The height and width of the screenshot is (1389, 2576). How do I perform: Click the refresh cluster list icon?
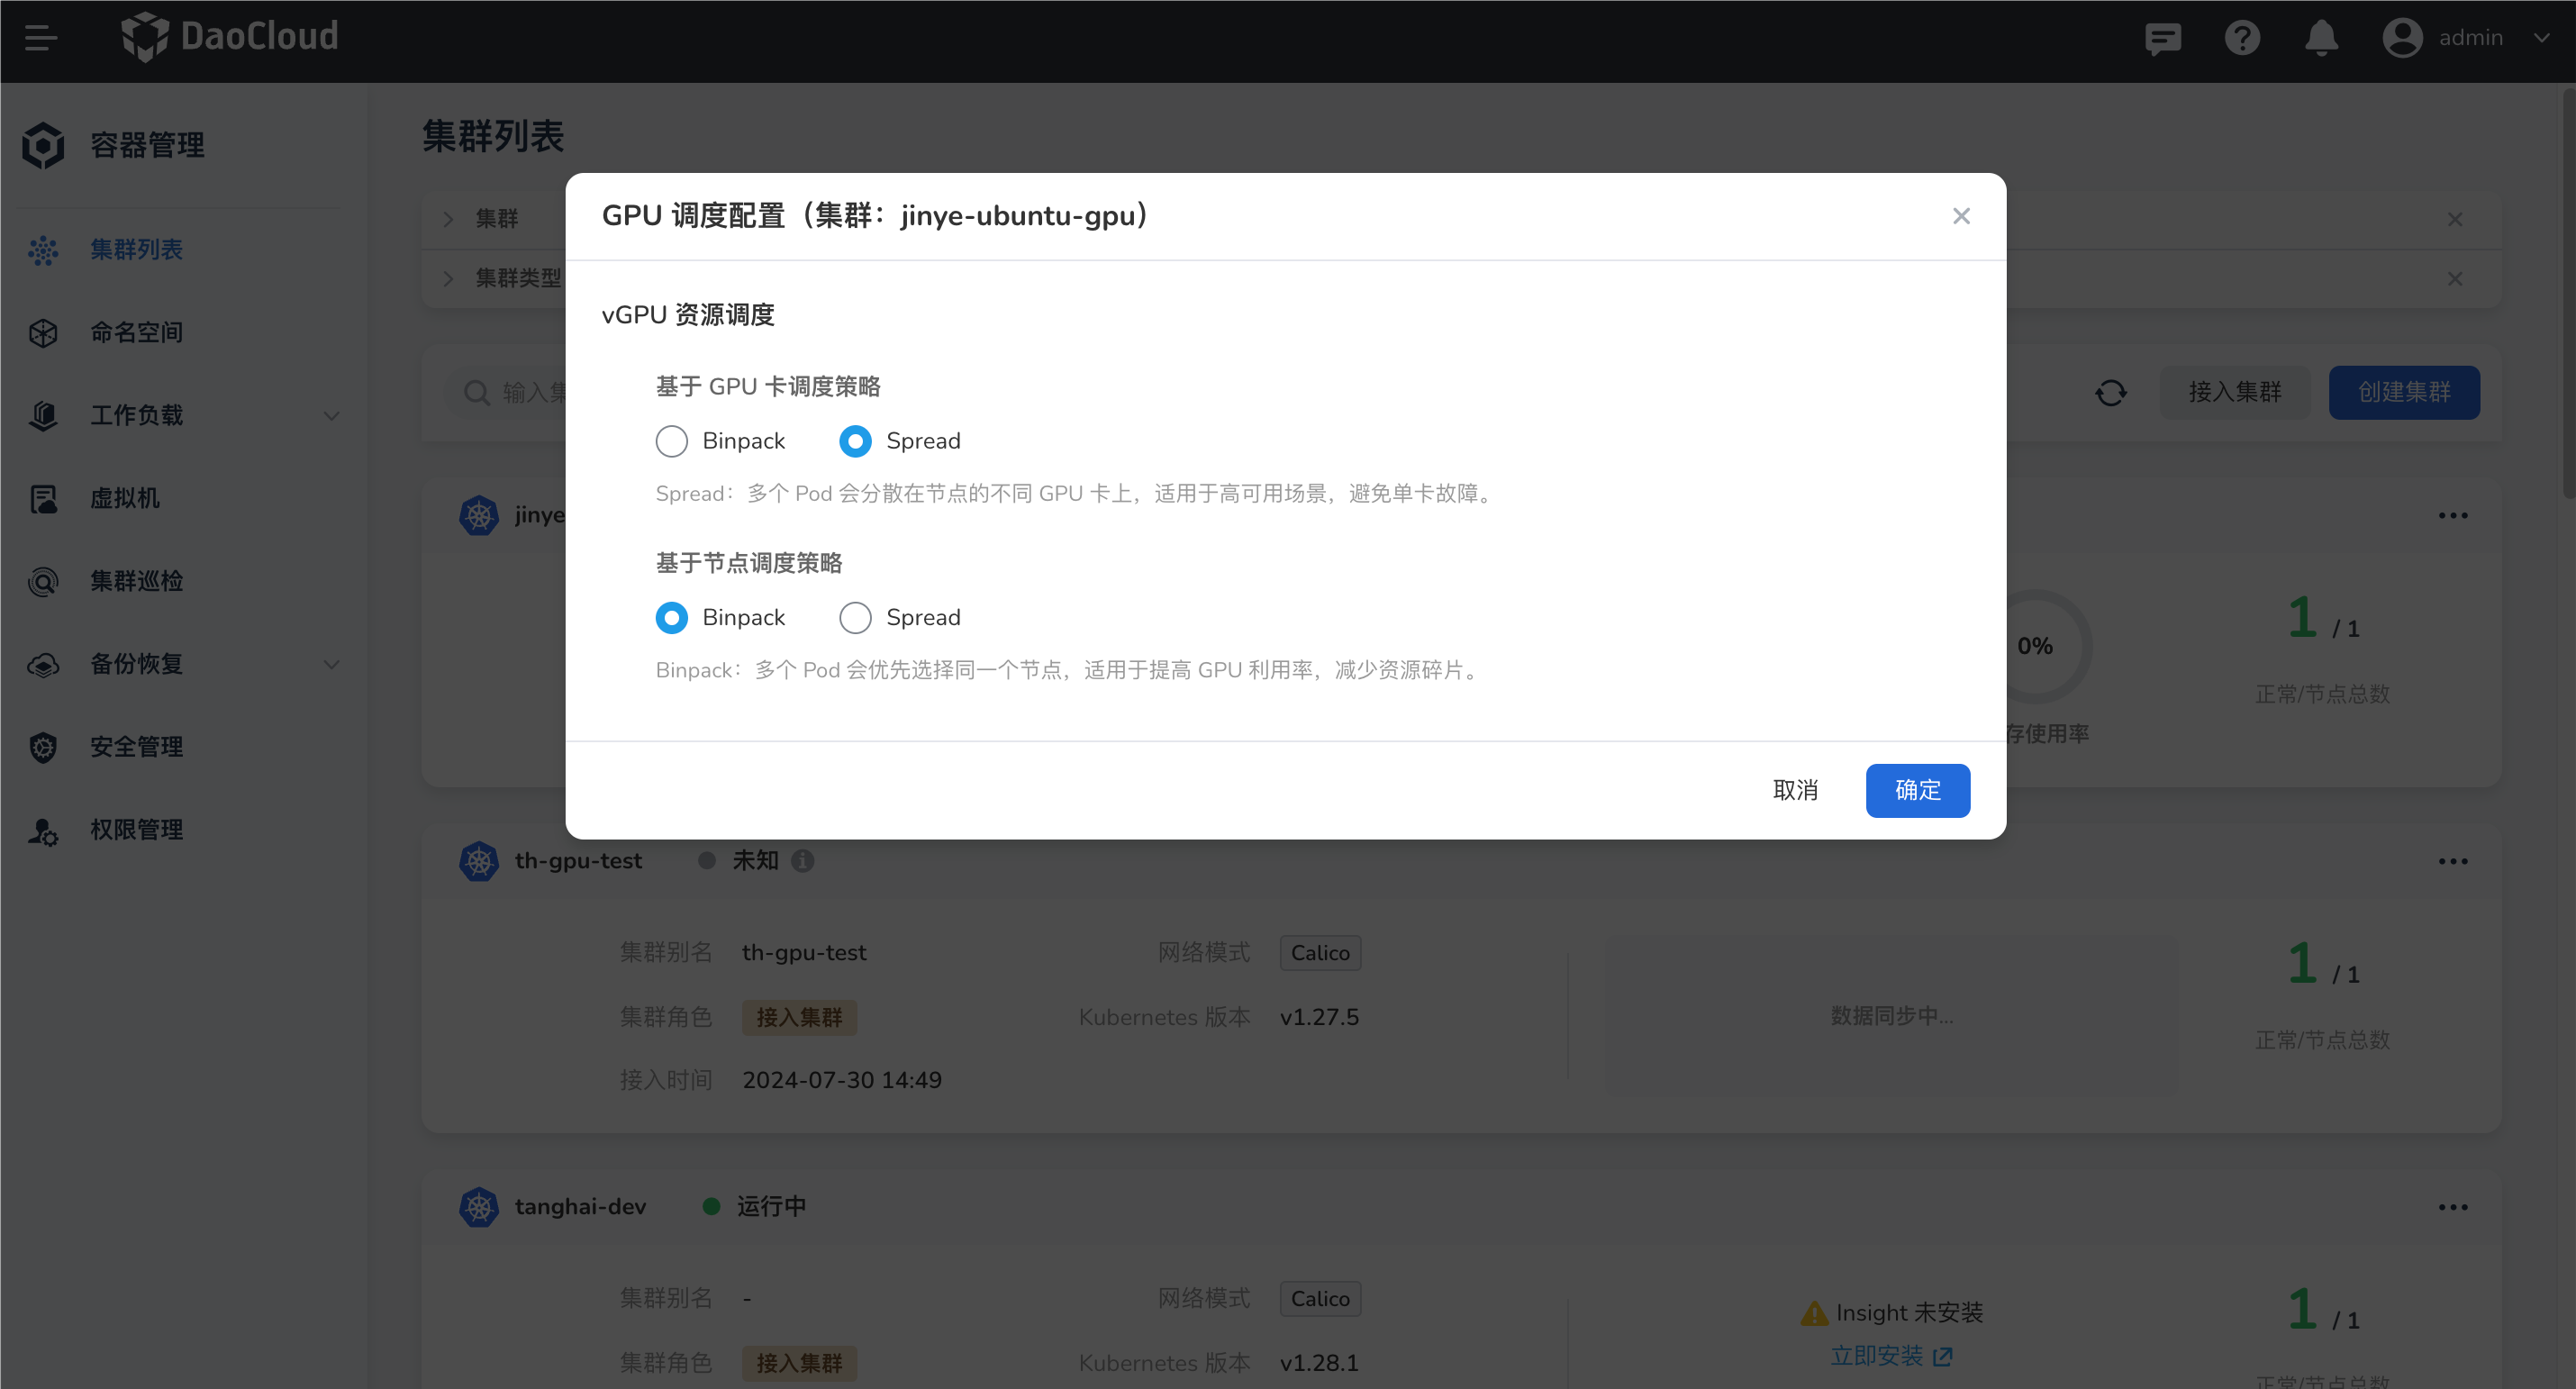tap(2111, 392)
